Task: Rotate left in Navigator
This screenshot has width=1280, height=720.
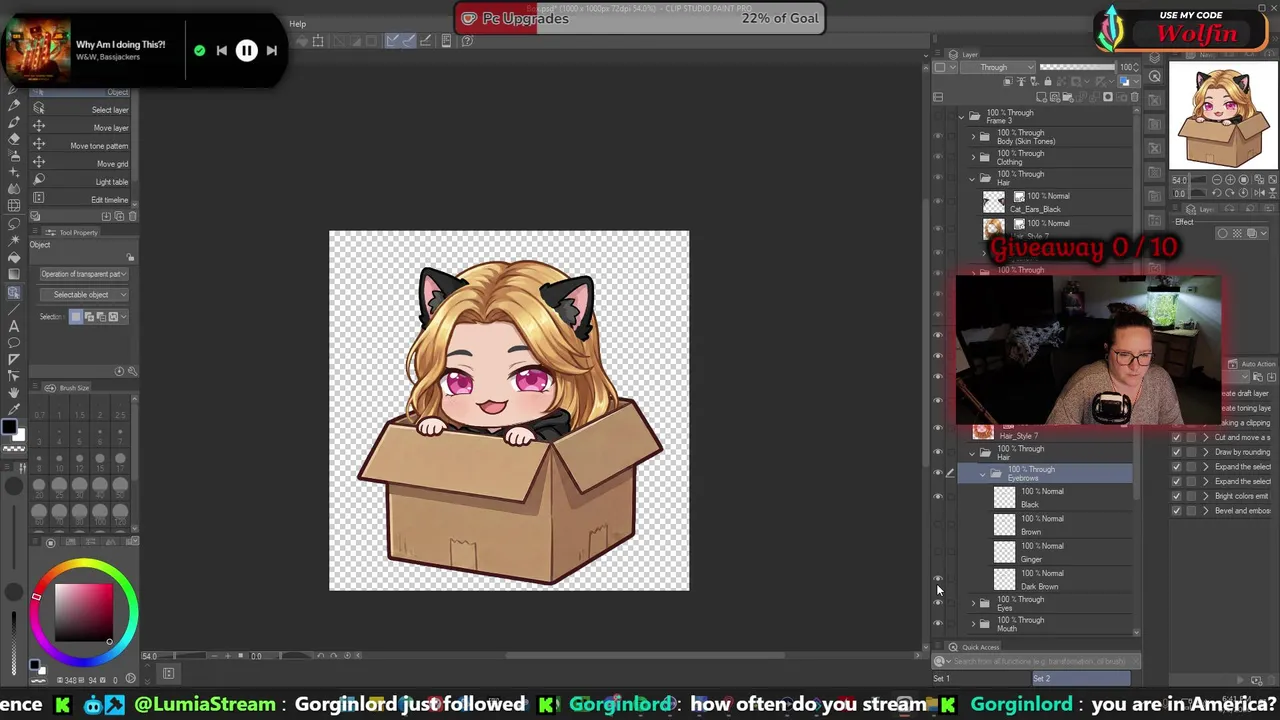Action: [1216, 193]
